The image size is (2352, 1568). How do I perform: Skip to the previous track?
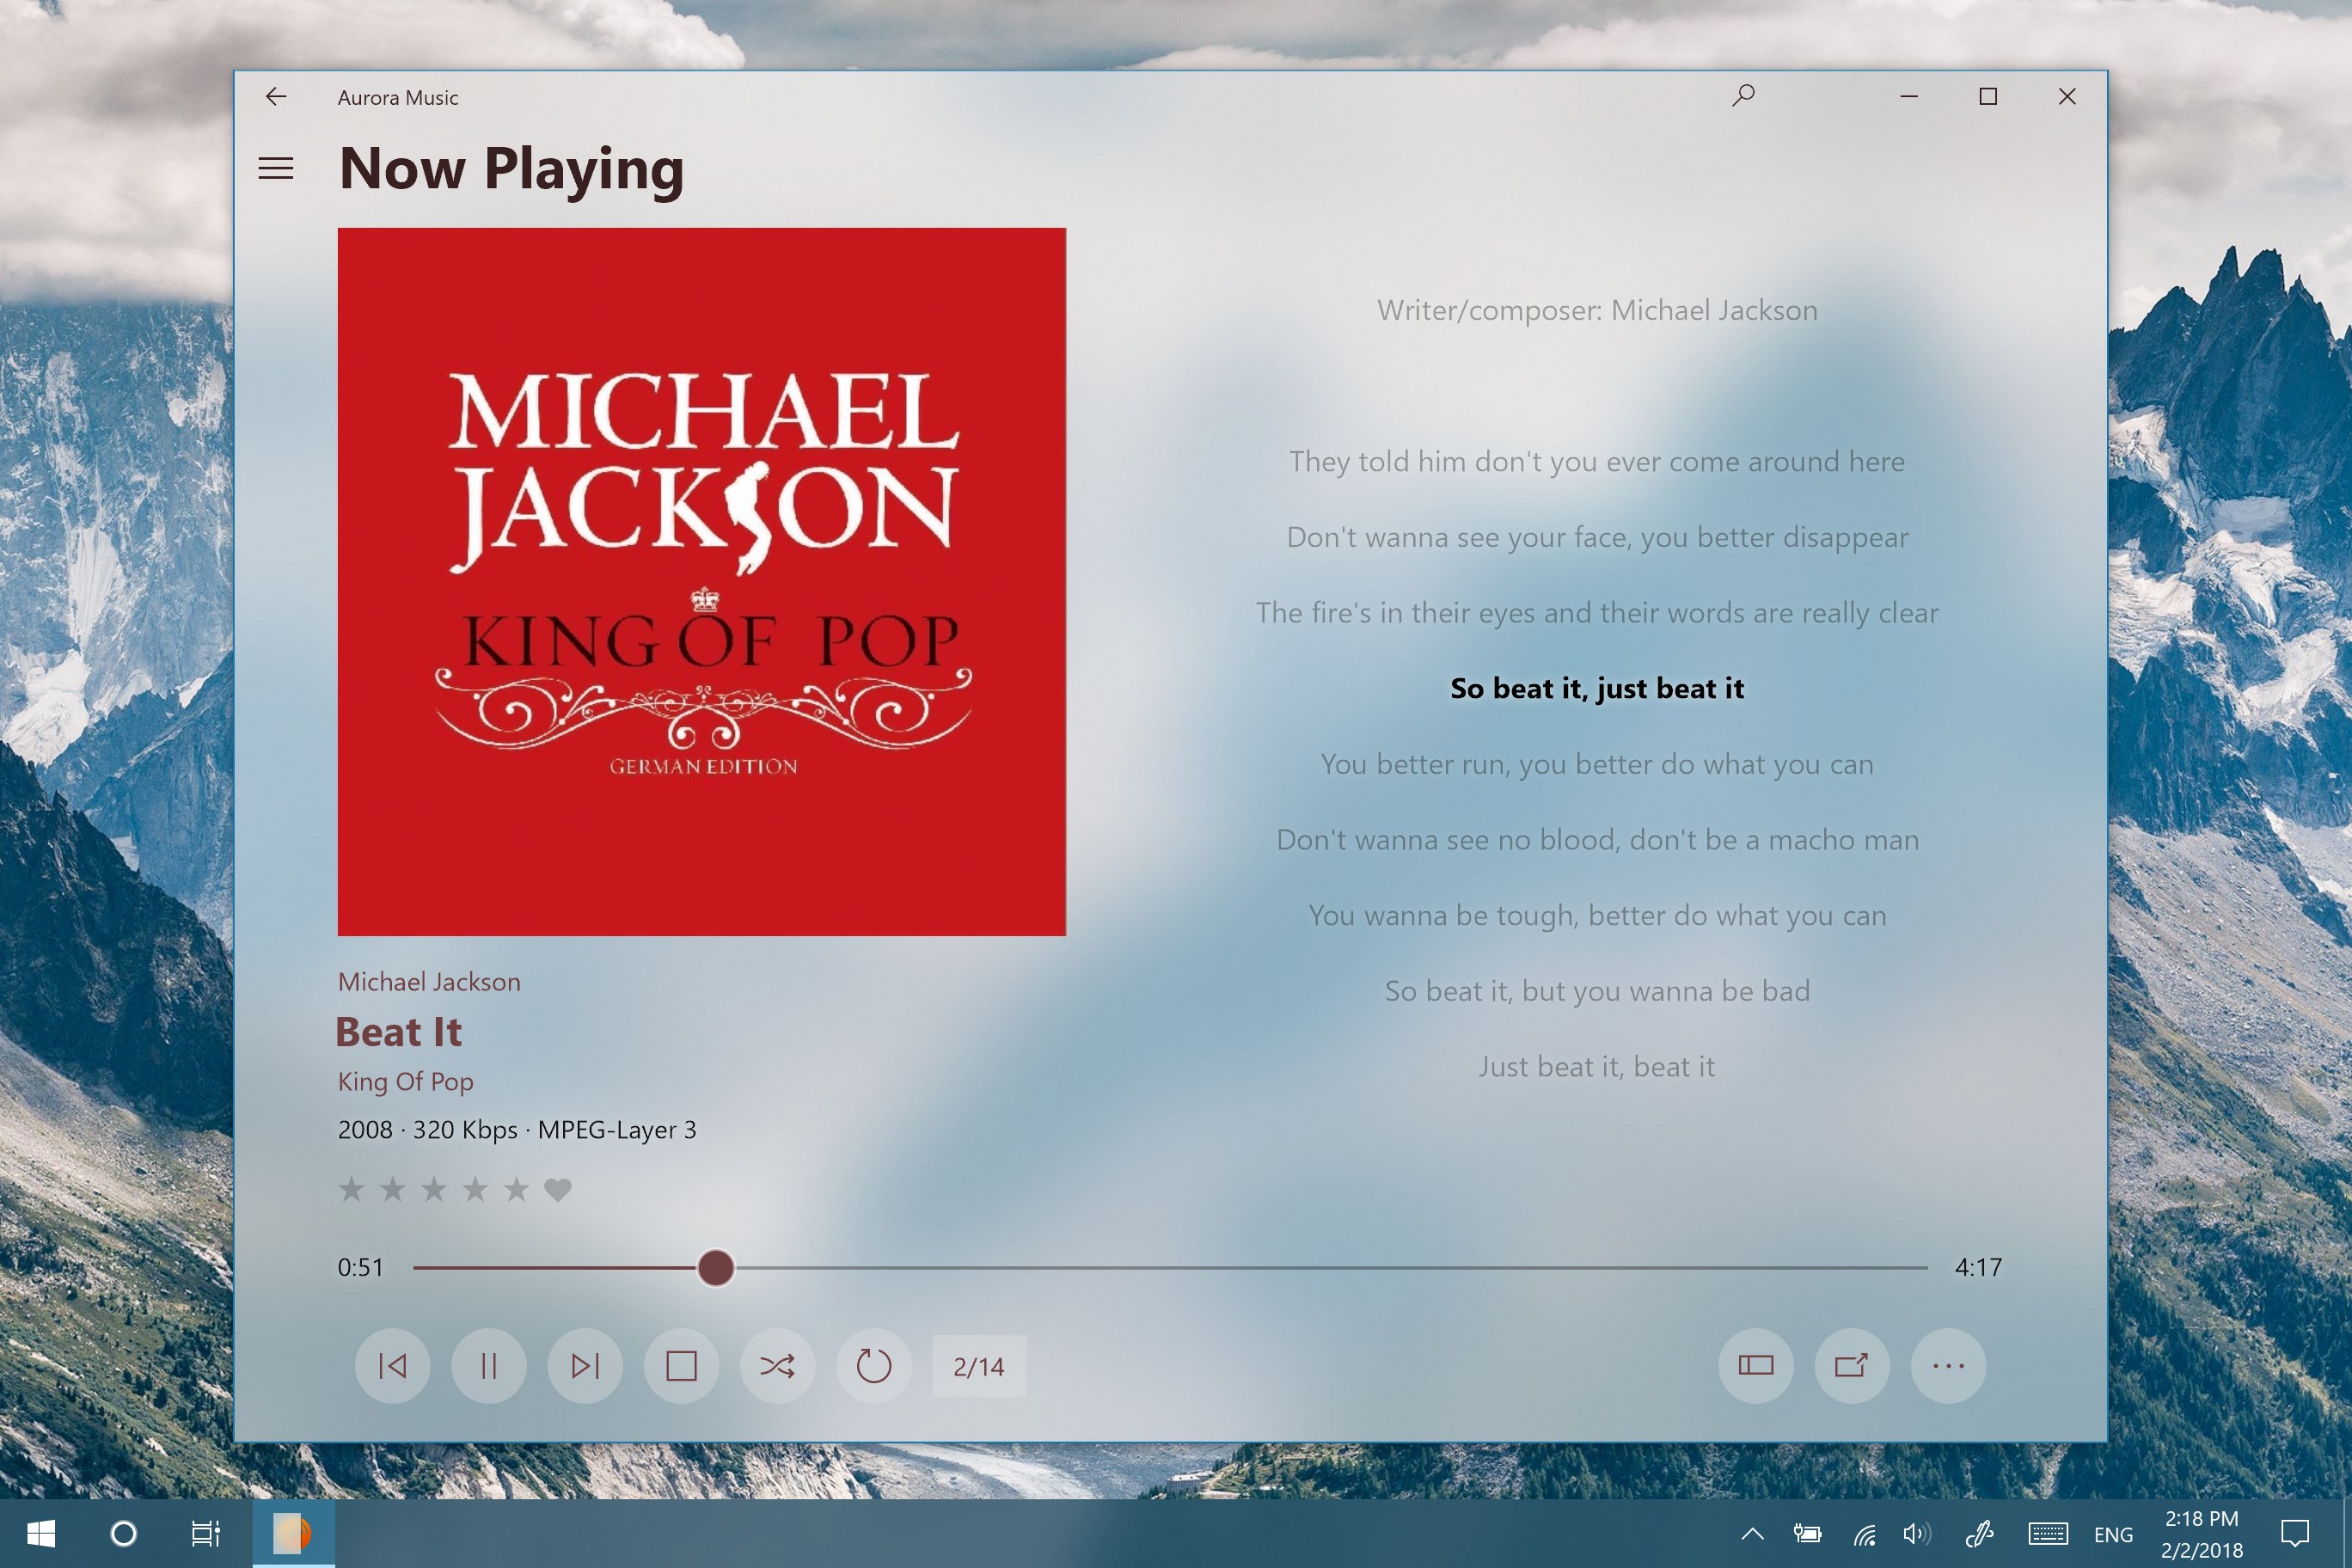click(392, 1366)
